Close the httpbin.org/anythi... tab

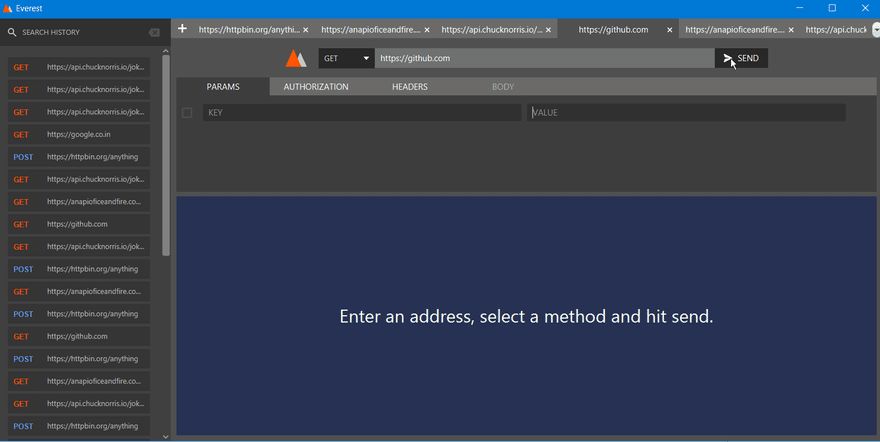point(305,30)
